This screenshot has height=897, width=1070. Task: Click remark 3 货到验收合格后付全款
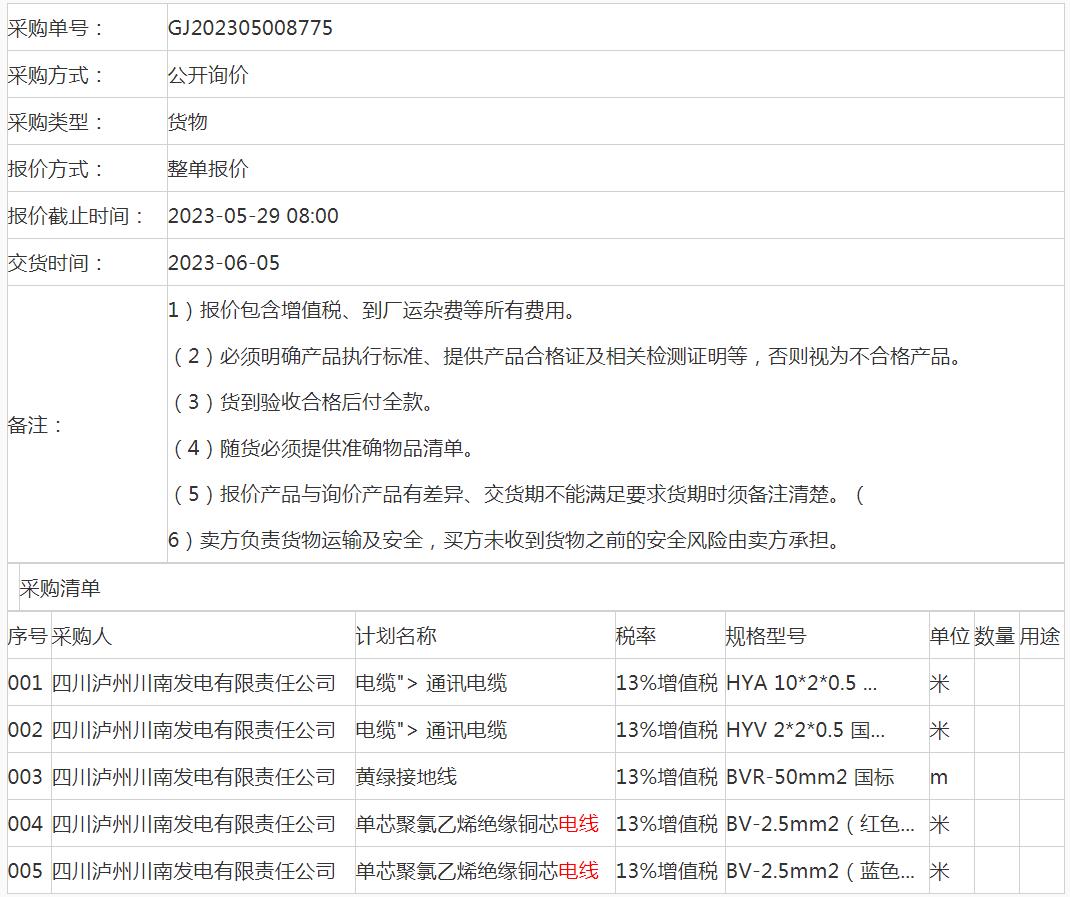[303, 402]
